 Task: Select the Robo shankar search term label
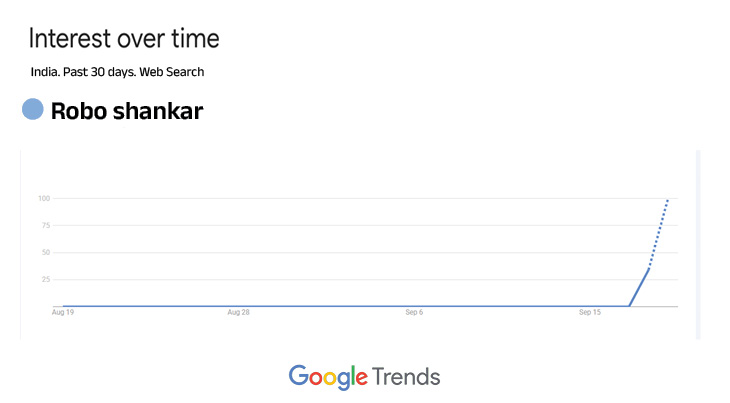pos(127,111)
